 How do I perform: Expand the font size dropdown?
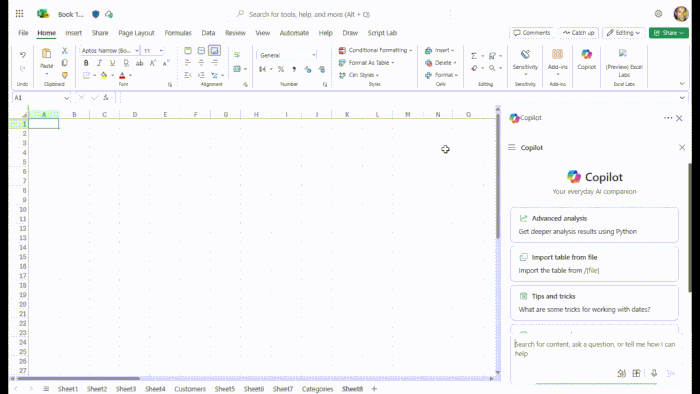click(x=161, y=50)
